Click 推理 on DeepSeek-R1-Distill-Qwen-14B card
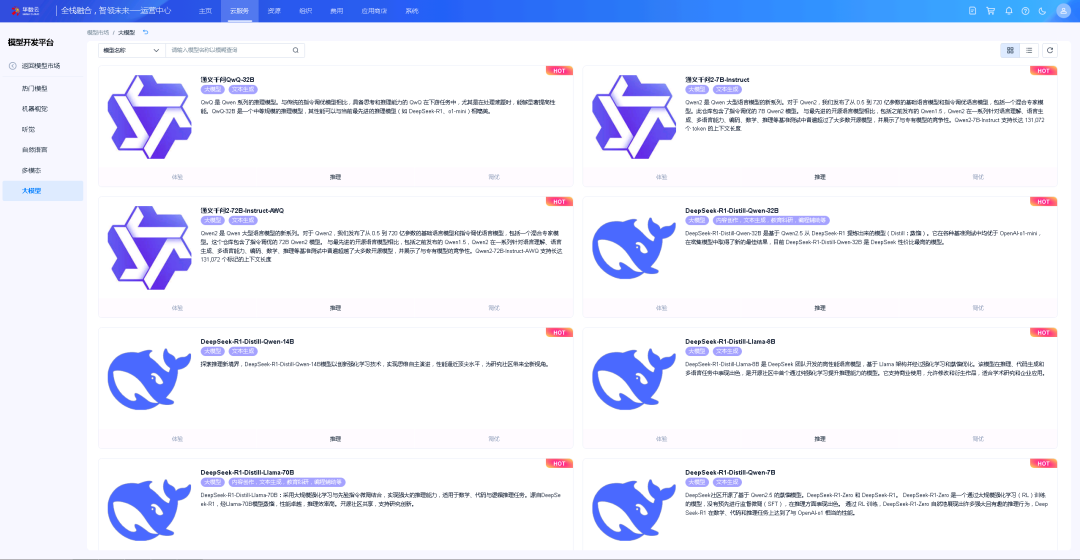The image size is (1080, 560). (335, 439)
